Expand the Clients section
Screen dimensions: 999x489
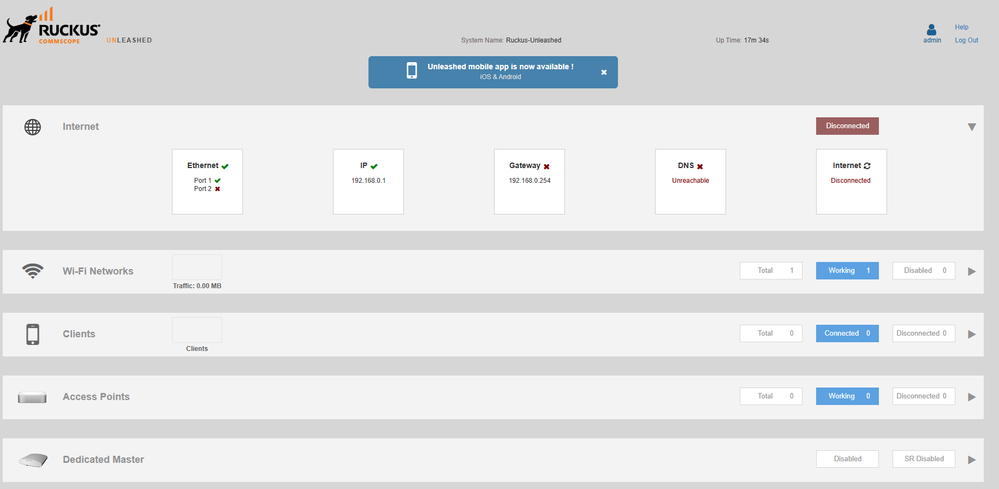point(970,334)
